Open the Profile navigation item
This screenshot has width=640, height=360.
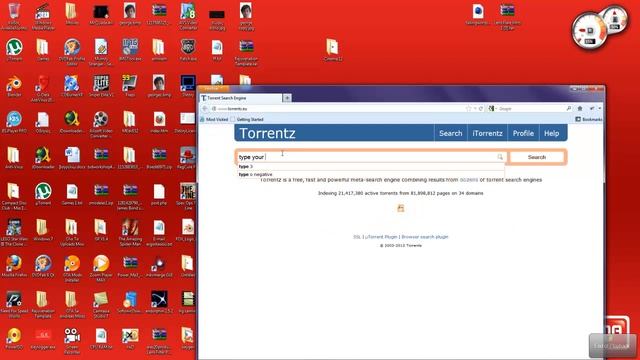[523, 133]
